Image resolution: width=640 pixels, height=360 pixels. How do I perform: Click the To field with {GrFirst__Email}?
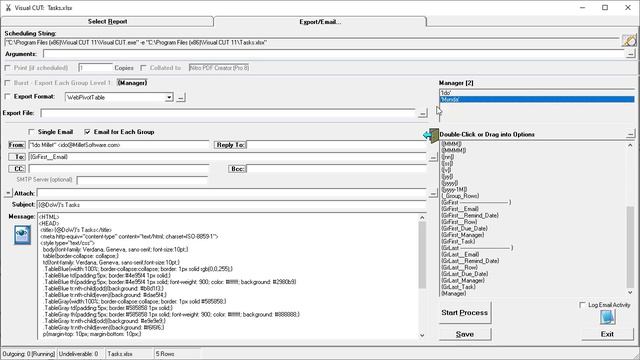[x=227, y=157]
